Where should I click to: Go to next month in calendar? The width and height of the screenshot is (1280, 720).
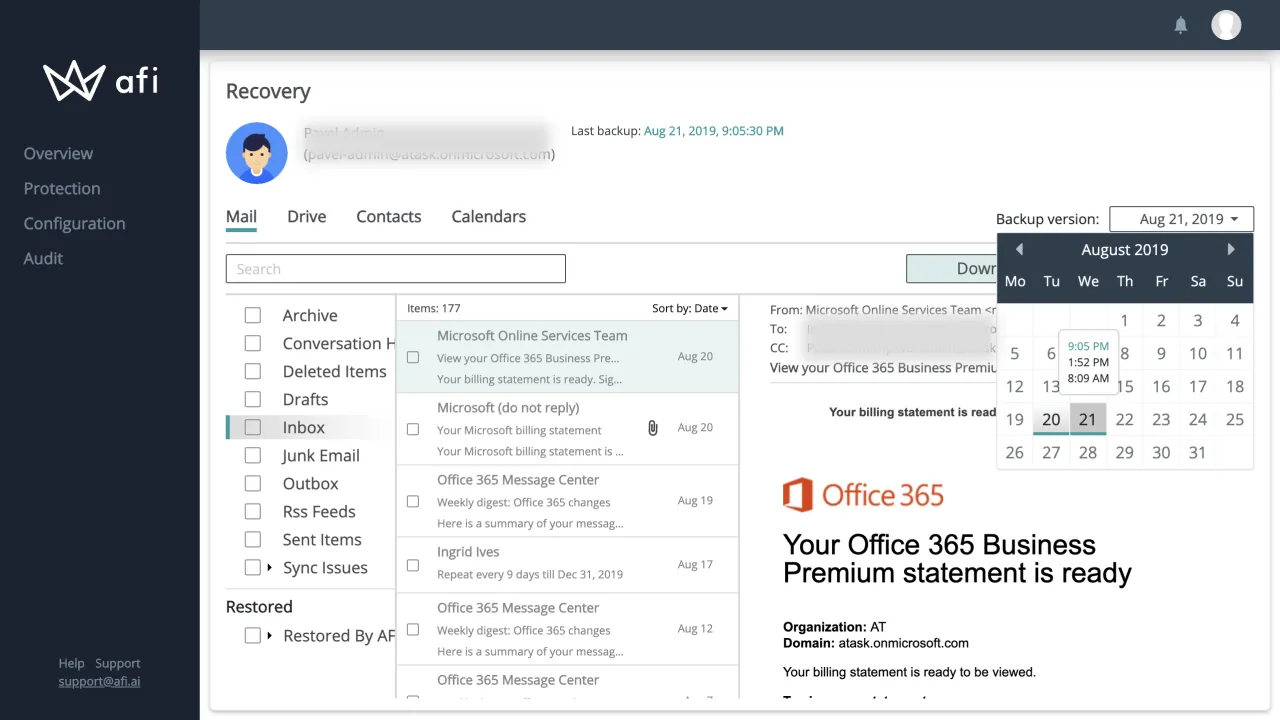tap(1231, 249)
